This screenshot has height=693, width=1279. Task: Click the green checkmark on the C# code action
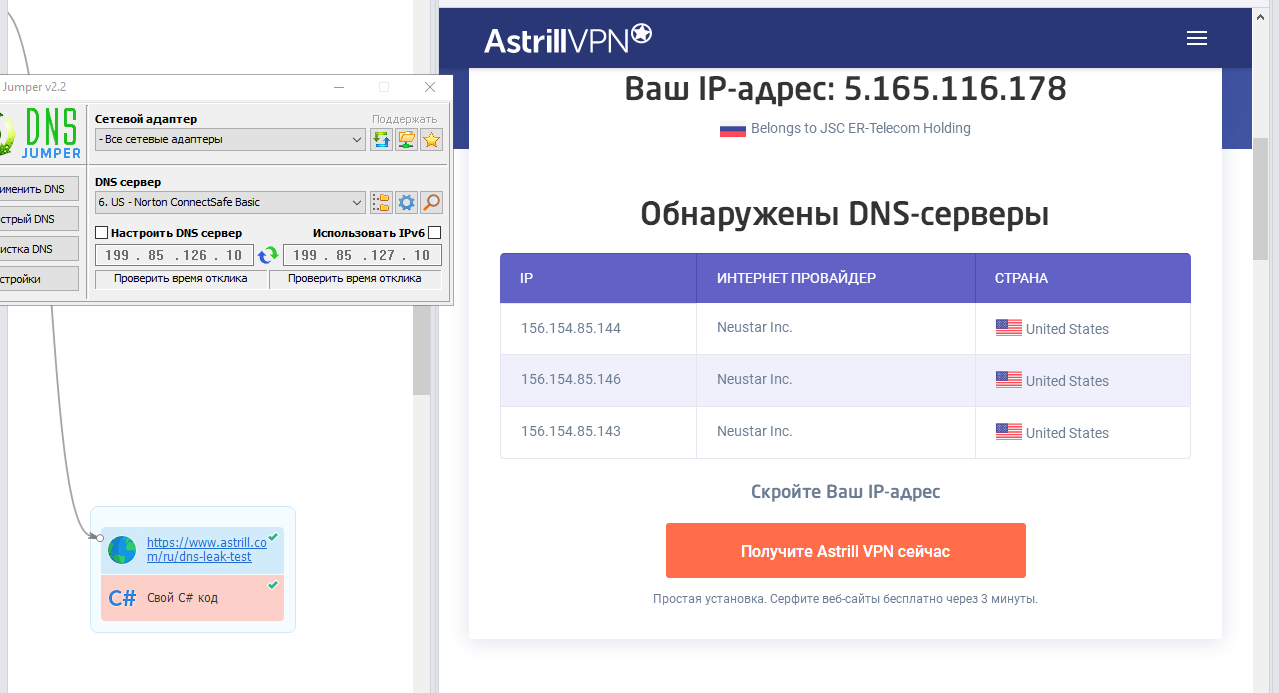(x=273, y=585)
